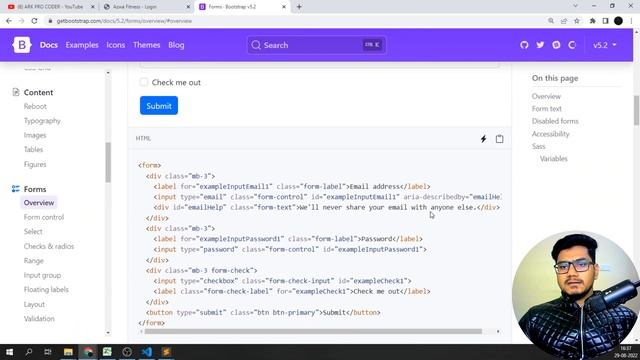Open Examples in navbar
This screenshot has width=640, height=360.
pos(82,45)
